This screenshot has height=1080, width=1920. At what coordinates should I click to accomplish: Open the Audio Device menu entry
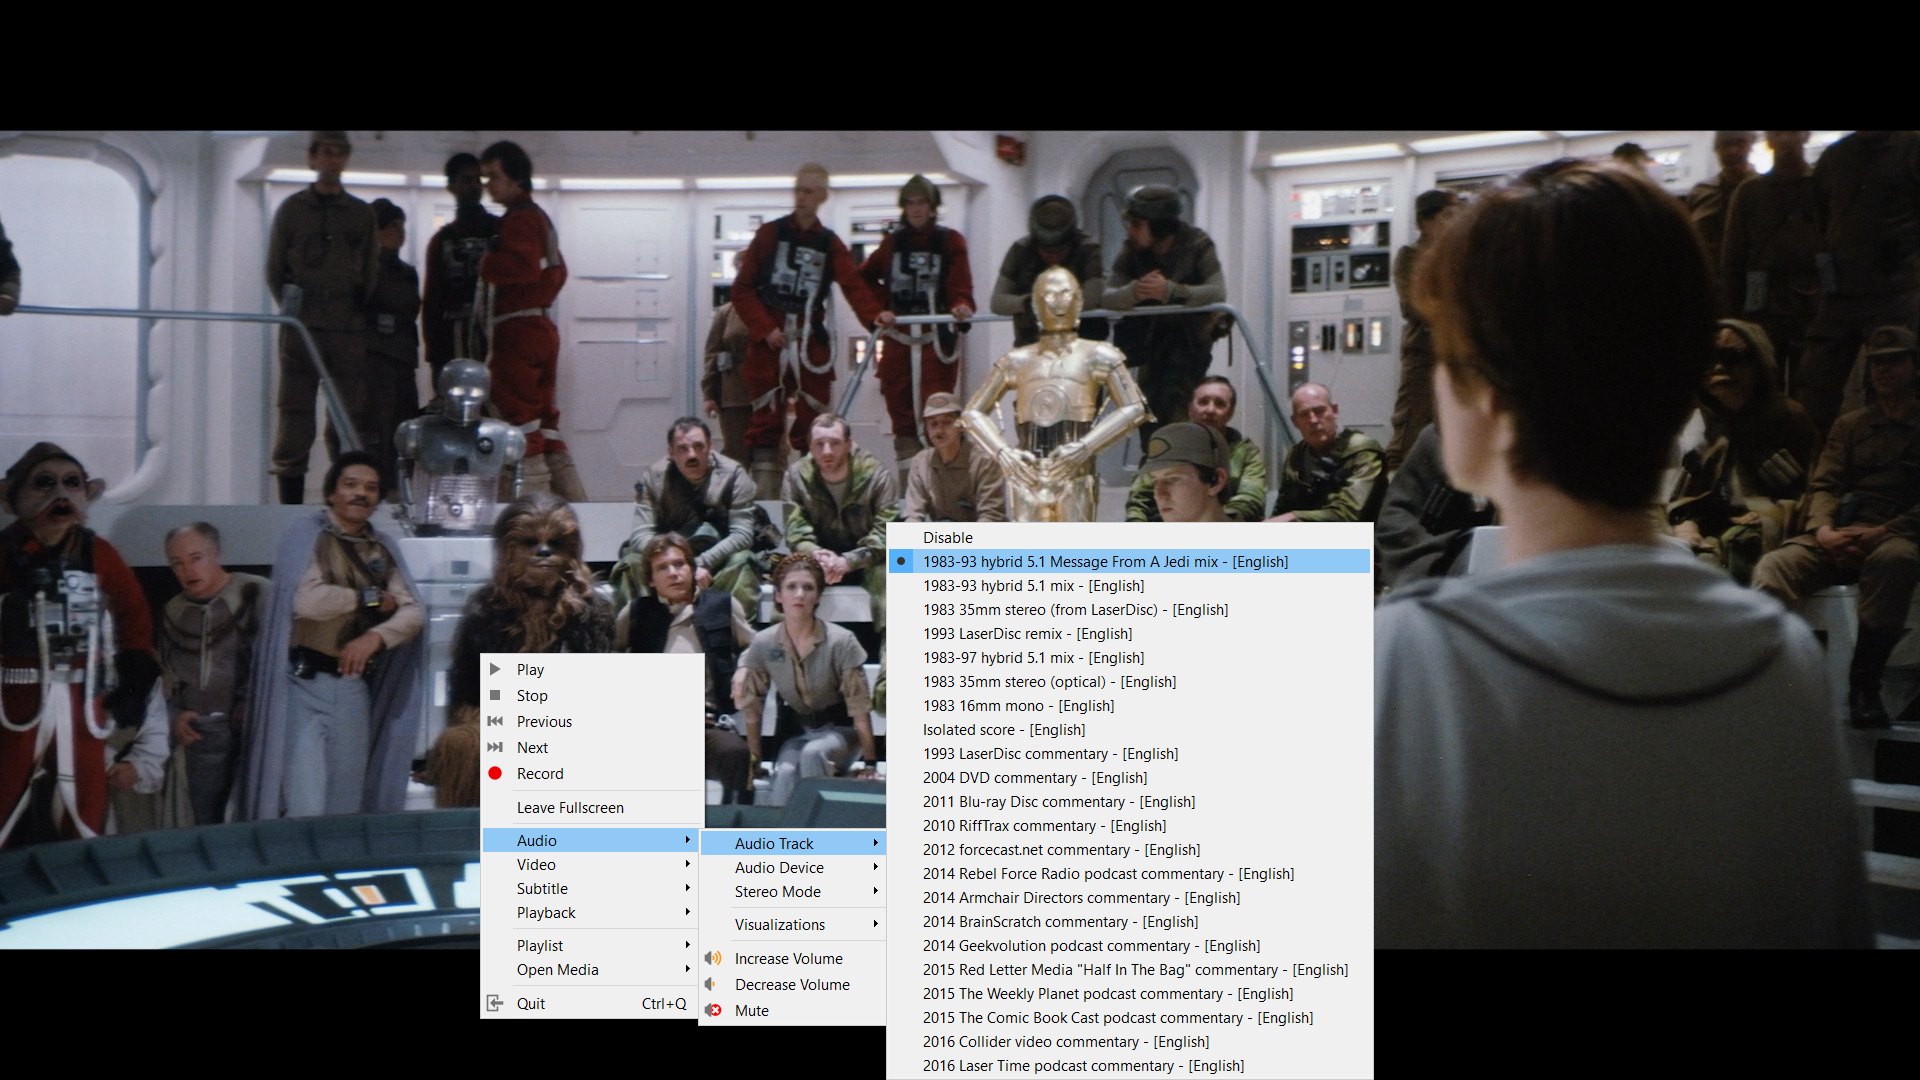tap(792, 867)
